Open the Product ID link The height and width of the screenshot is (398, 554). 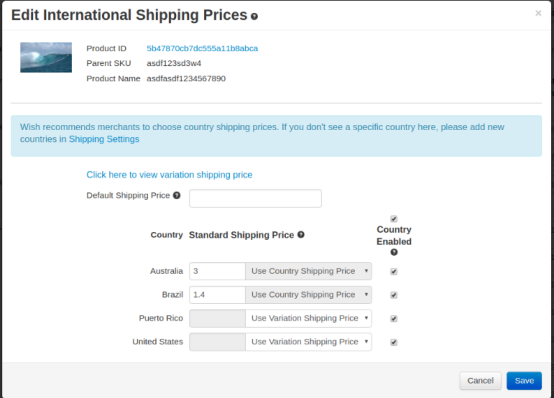click(x=202, y=48)
